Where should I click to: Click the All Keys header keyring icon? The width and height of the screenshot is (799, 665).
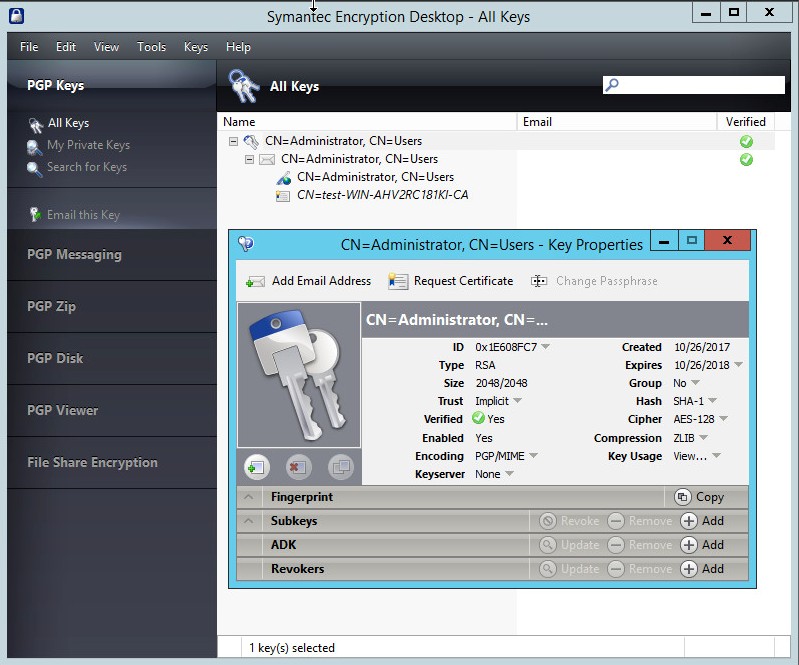point(243,86)
